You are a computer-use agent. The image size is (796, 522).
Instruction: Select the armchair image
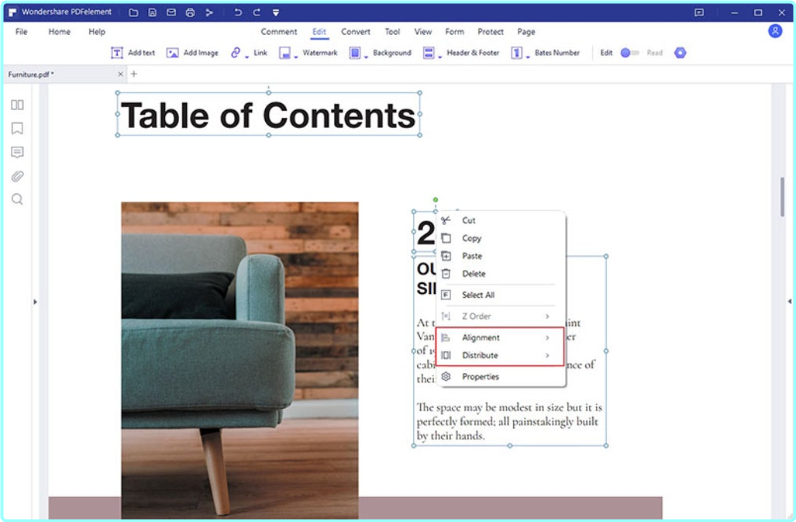pyautogui.click(x=240, y=360)
